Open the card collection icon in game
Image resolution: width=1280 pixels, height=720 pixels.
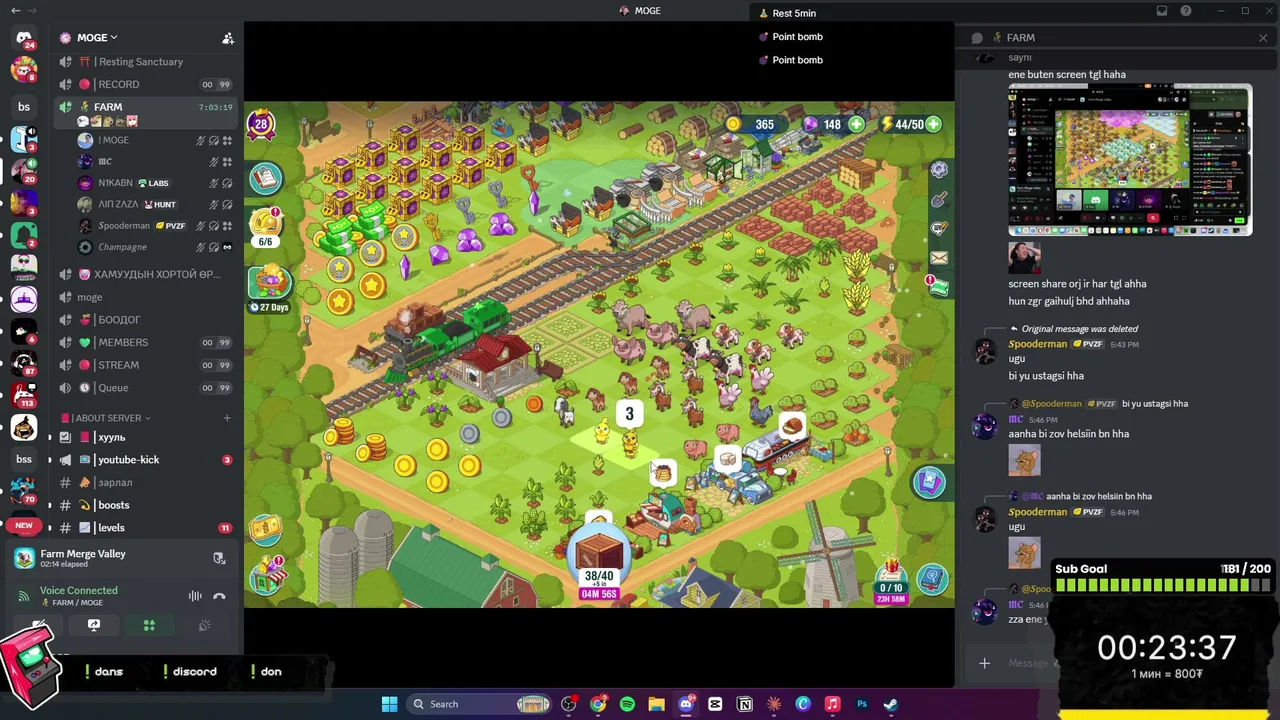click(929, 482)
